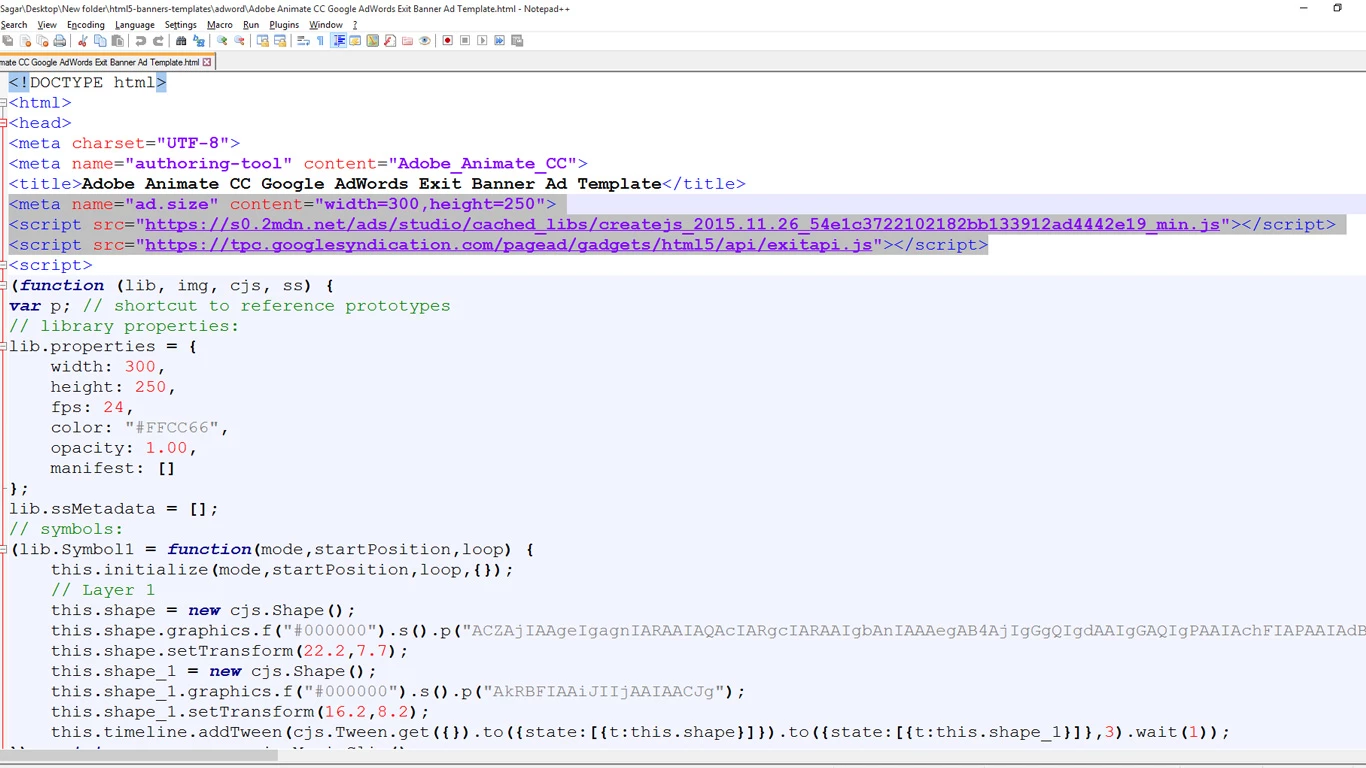The height and width of the screenshot is (768, 1366).
Task: Open the Function List panel icon
Action: 389,41
